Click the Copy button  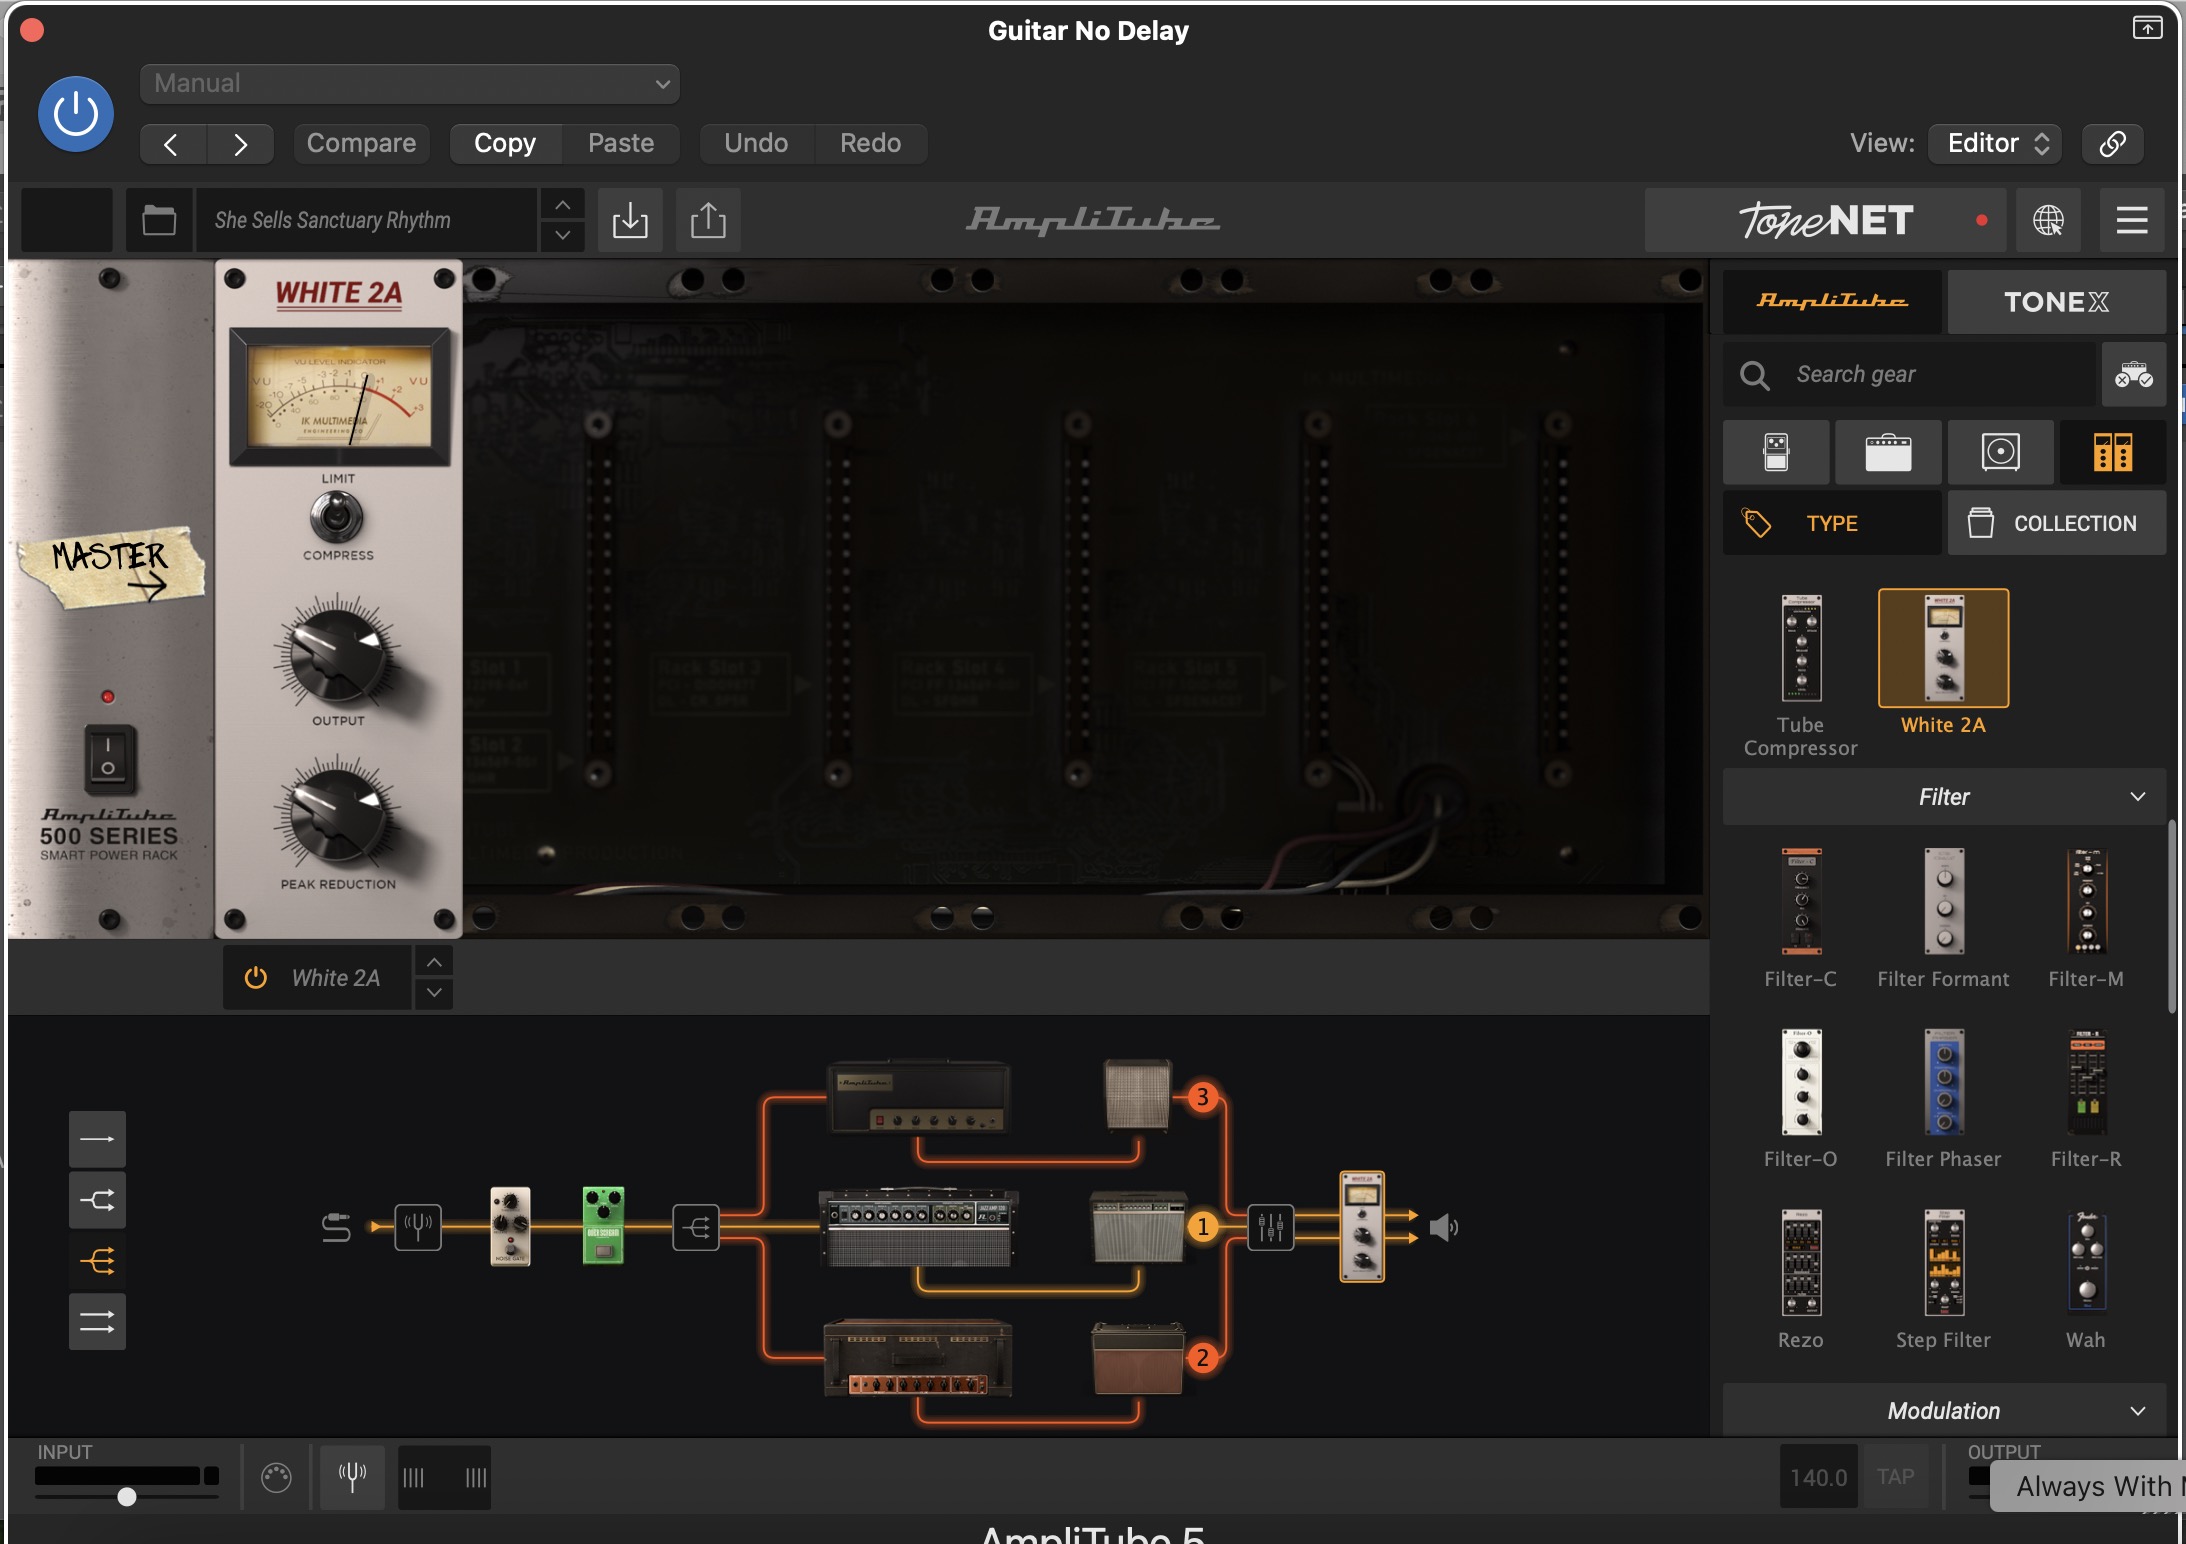tap(505, 144)
